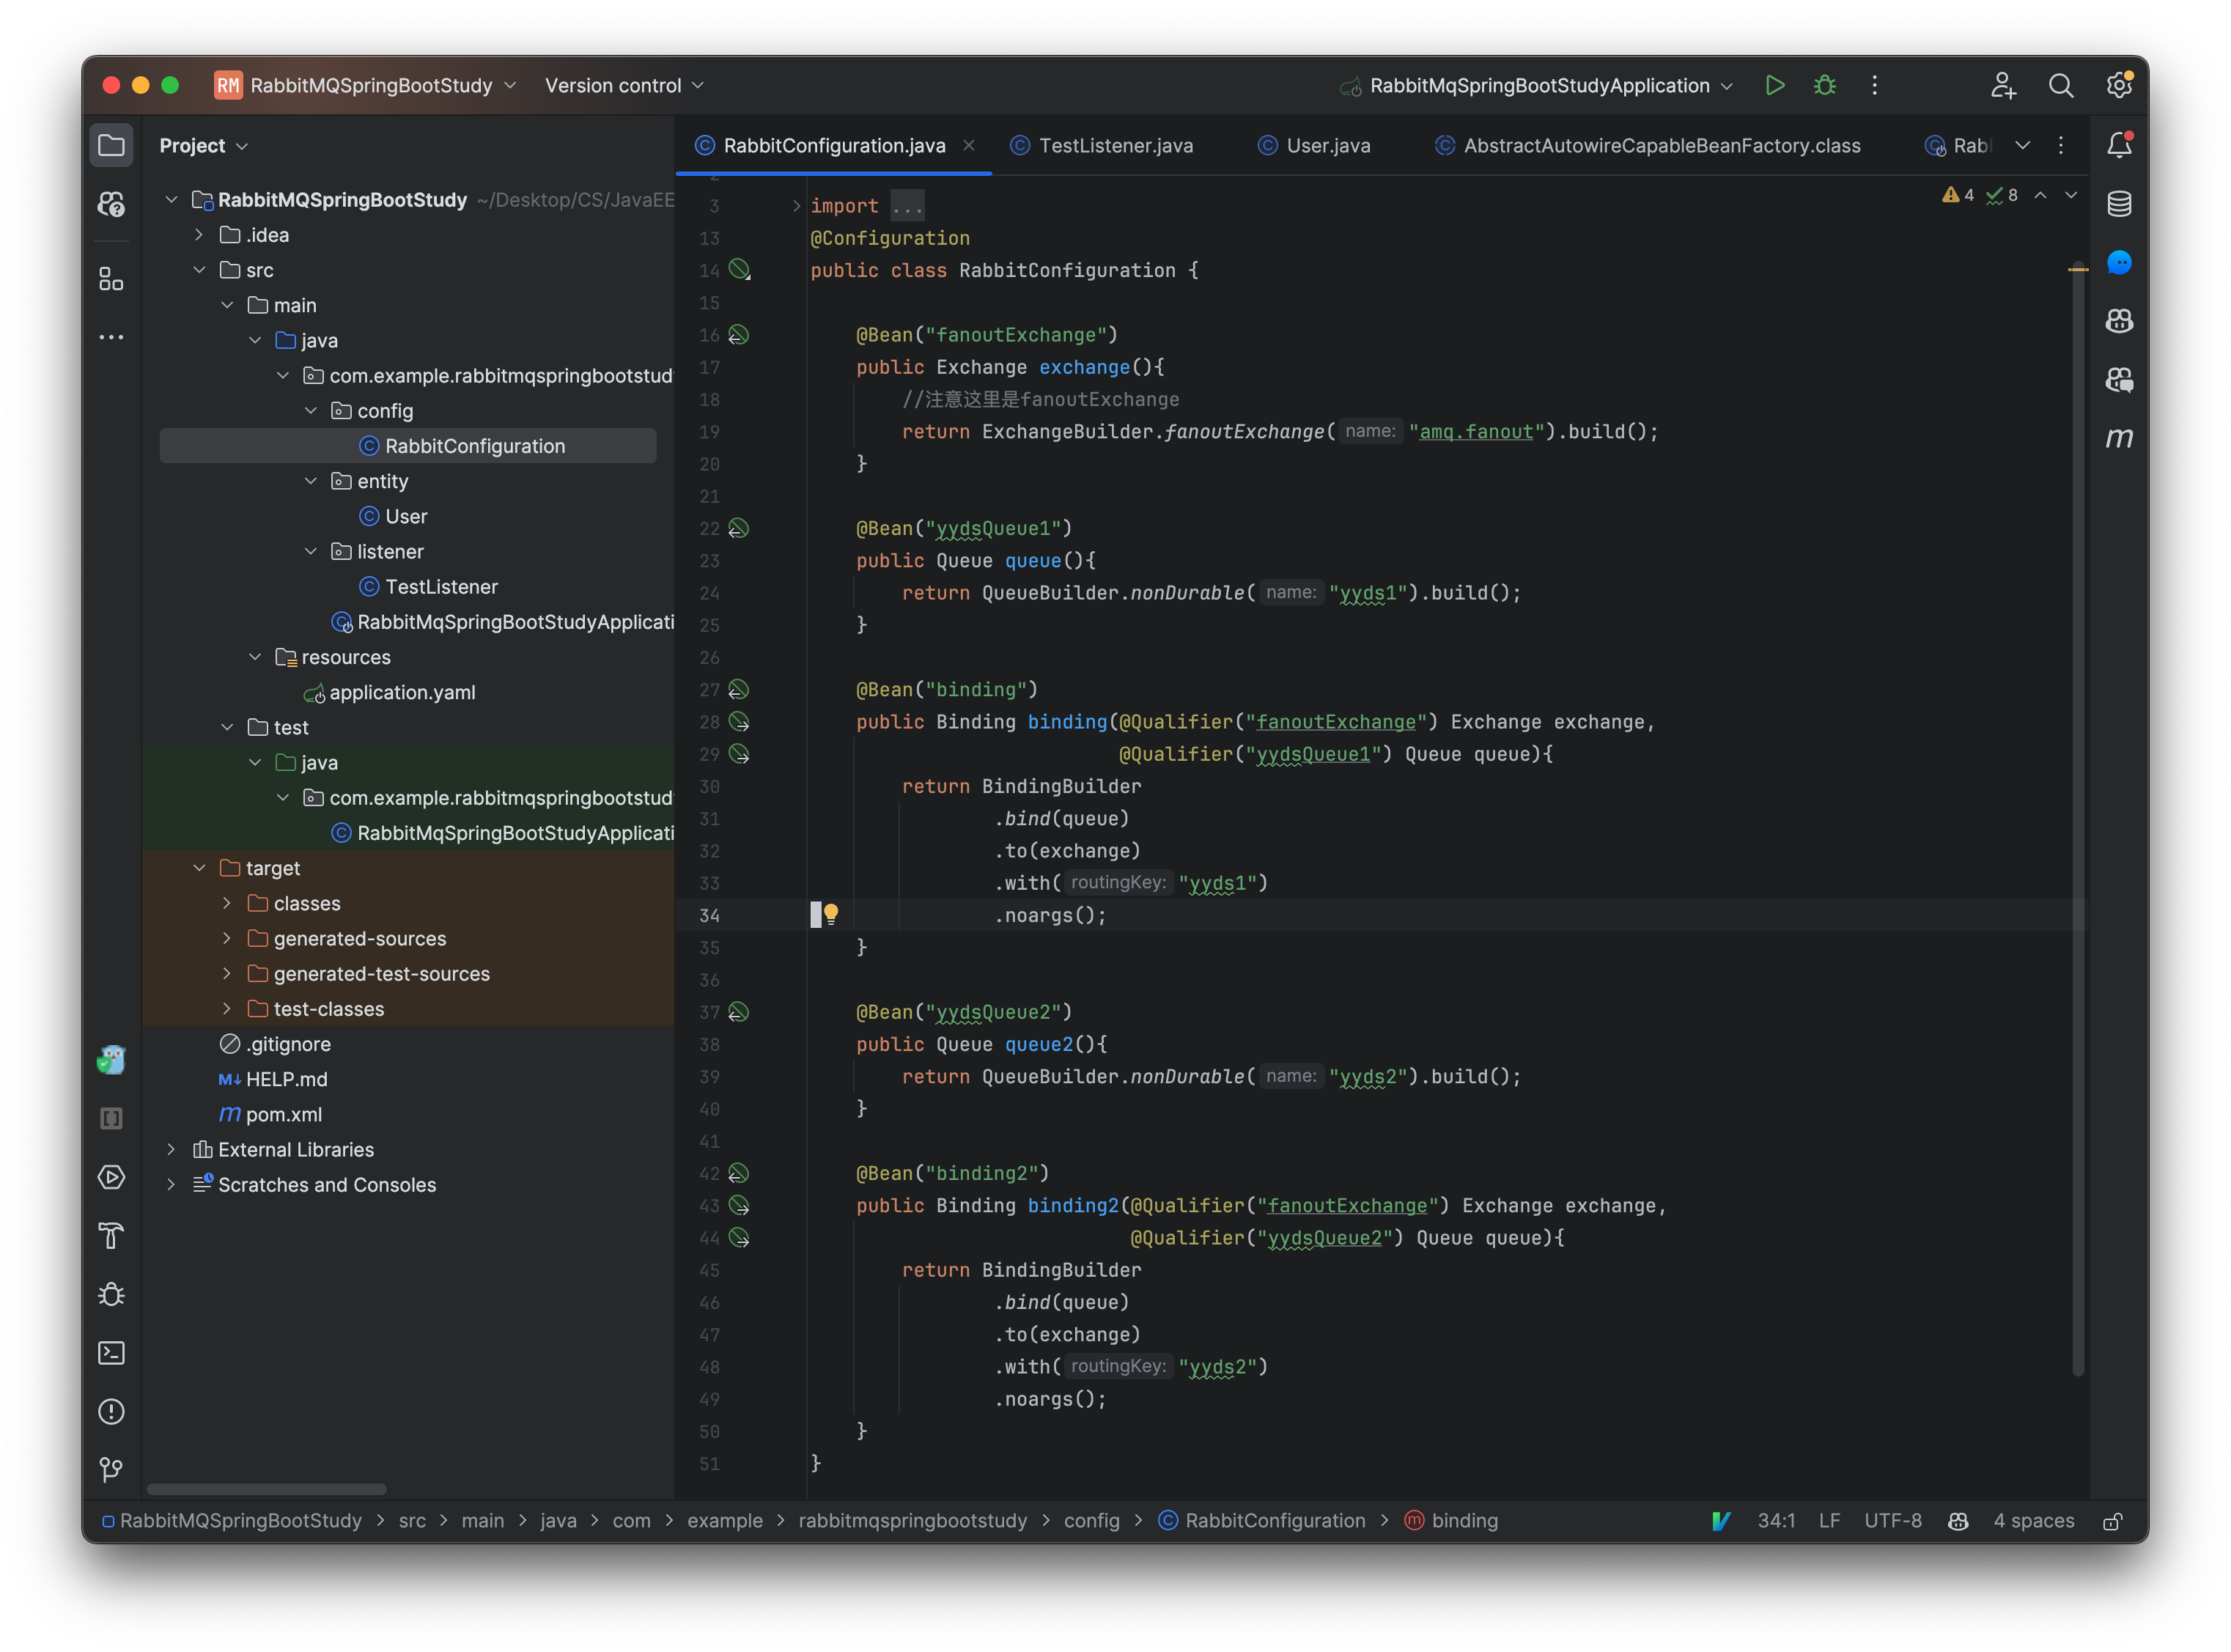This screenshot has width=2231, height=1652.
Task: Switch to the User.java tab
Action: (1327, 146)
